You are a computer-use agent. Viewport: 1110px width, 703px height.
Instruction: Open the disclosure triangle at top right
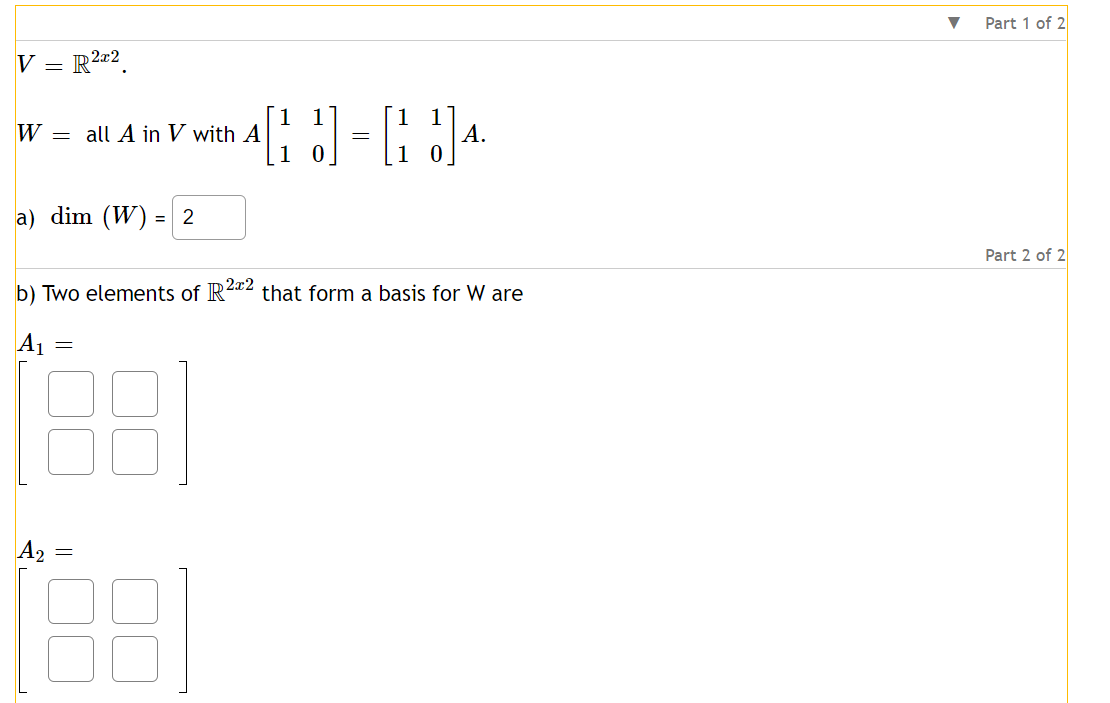(954, 22)
